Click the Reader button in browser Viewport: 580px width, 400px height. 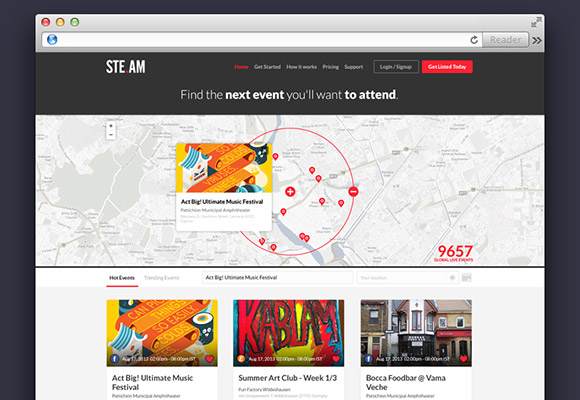pos(505,40)
